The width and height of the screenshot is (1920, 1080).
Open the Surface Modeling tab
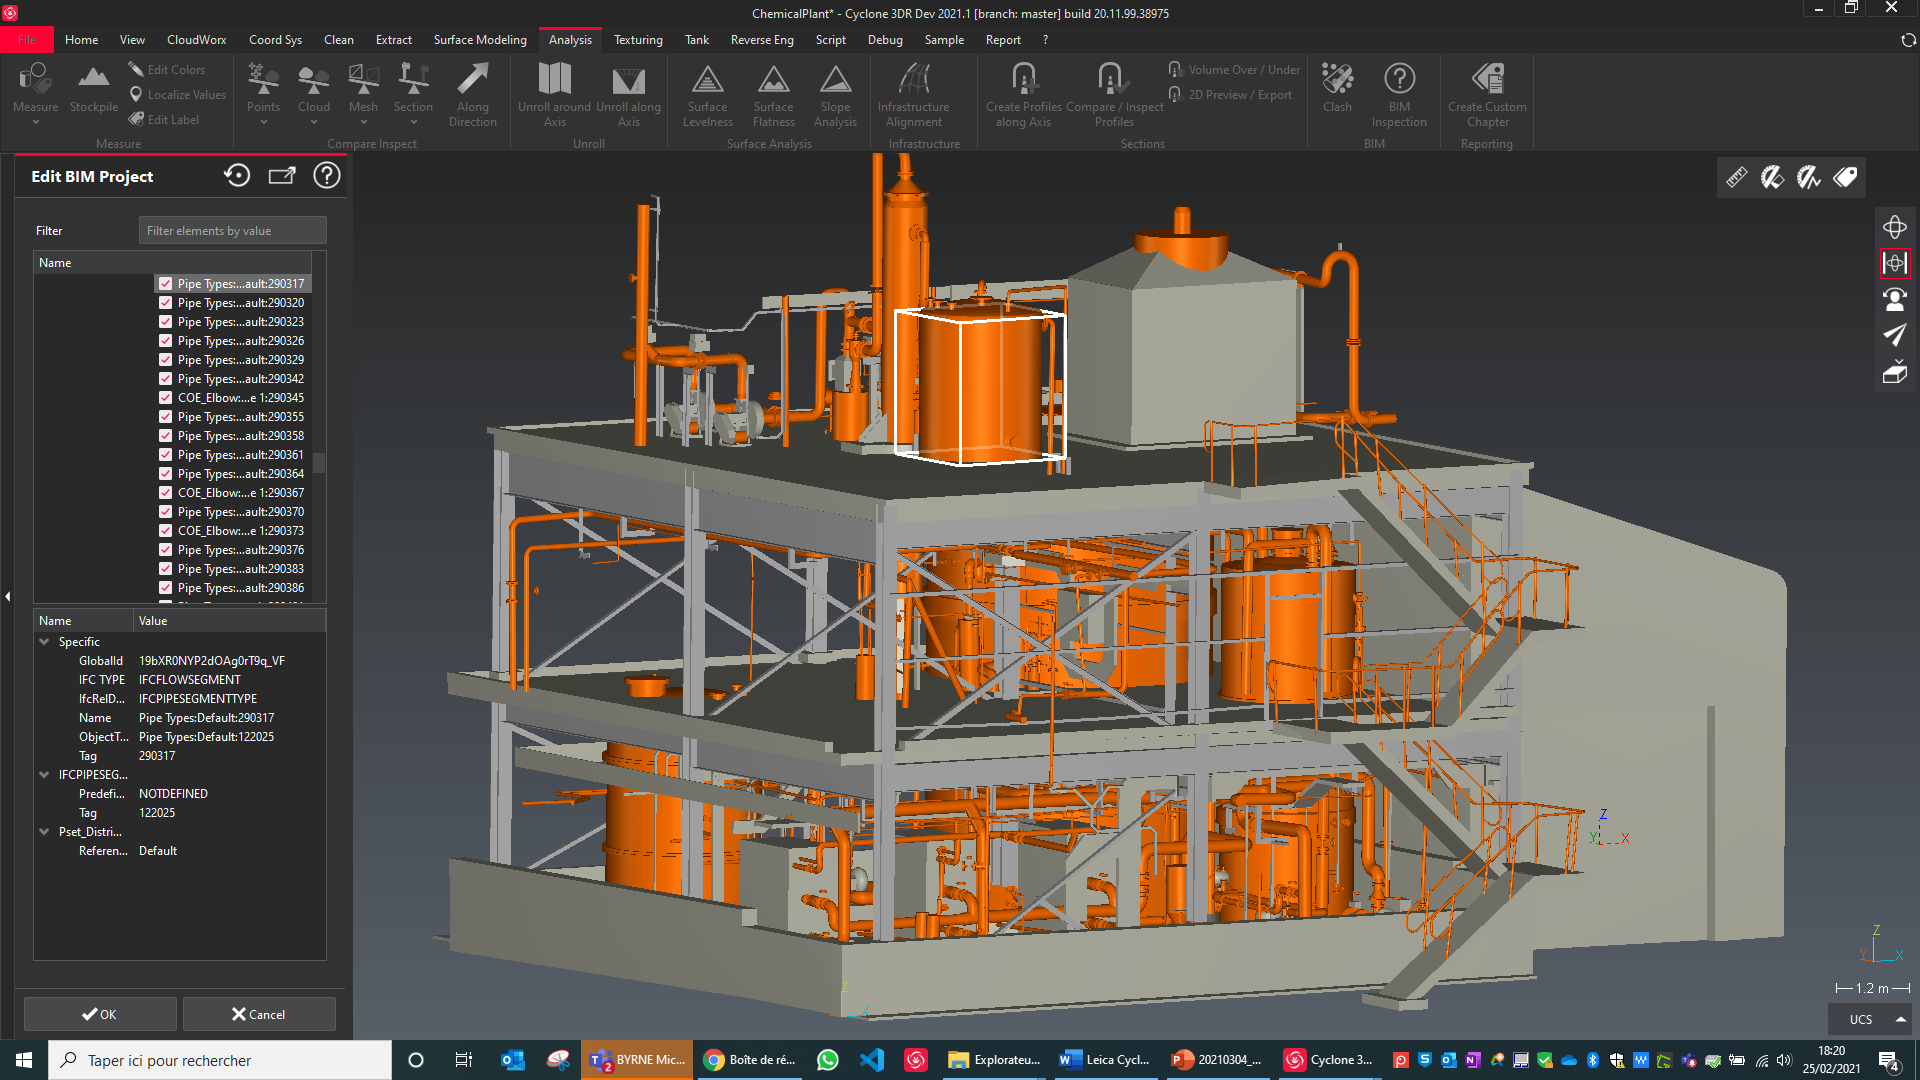tap(480, 40)
